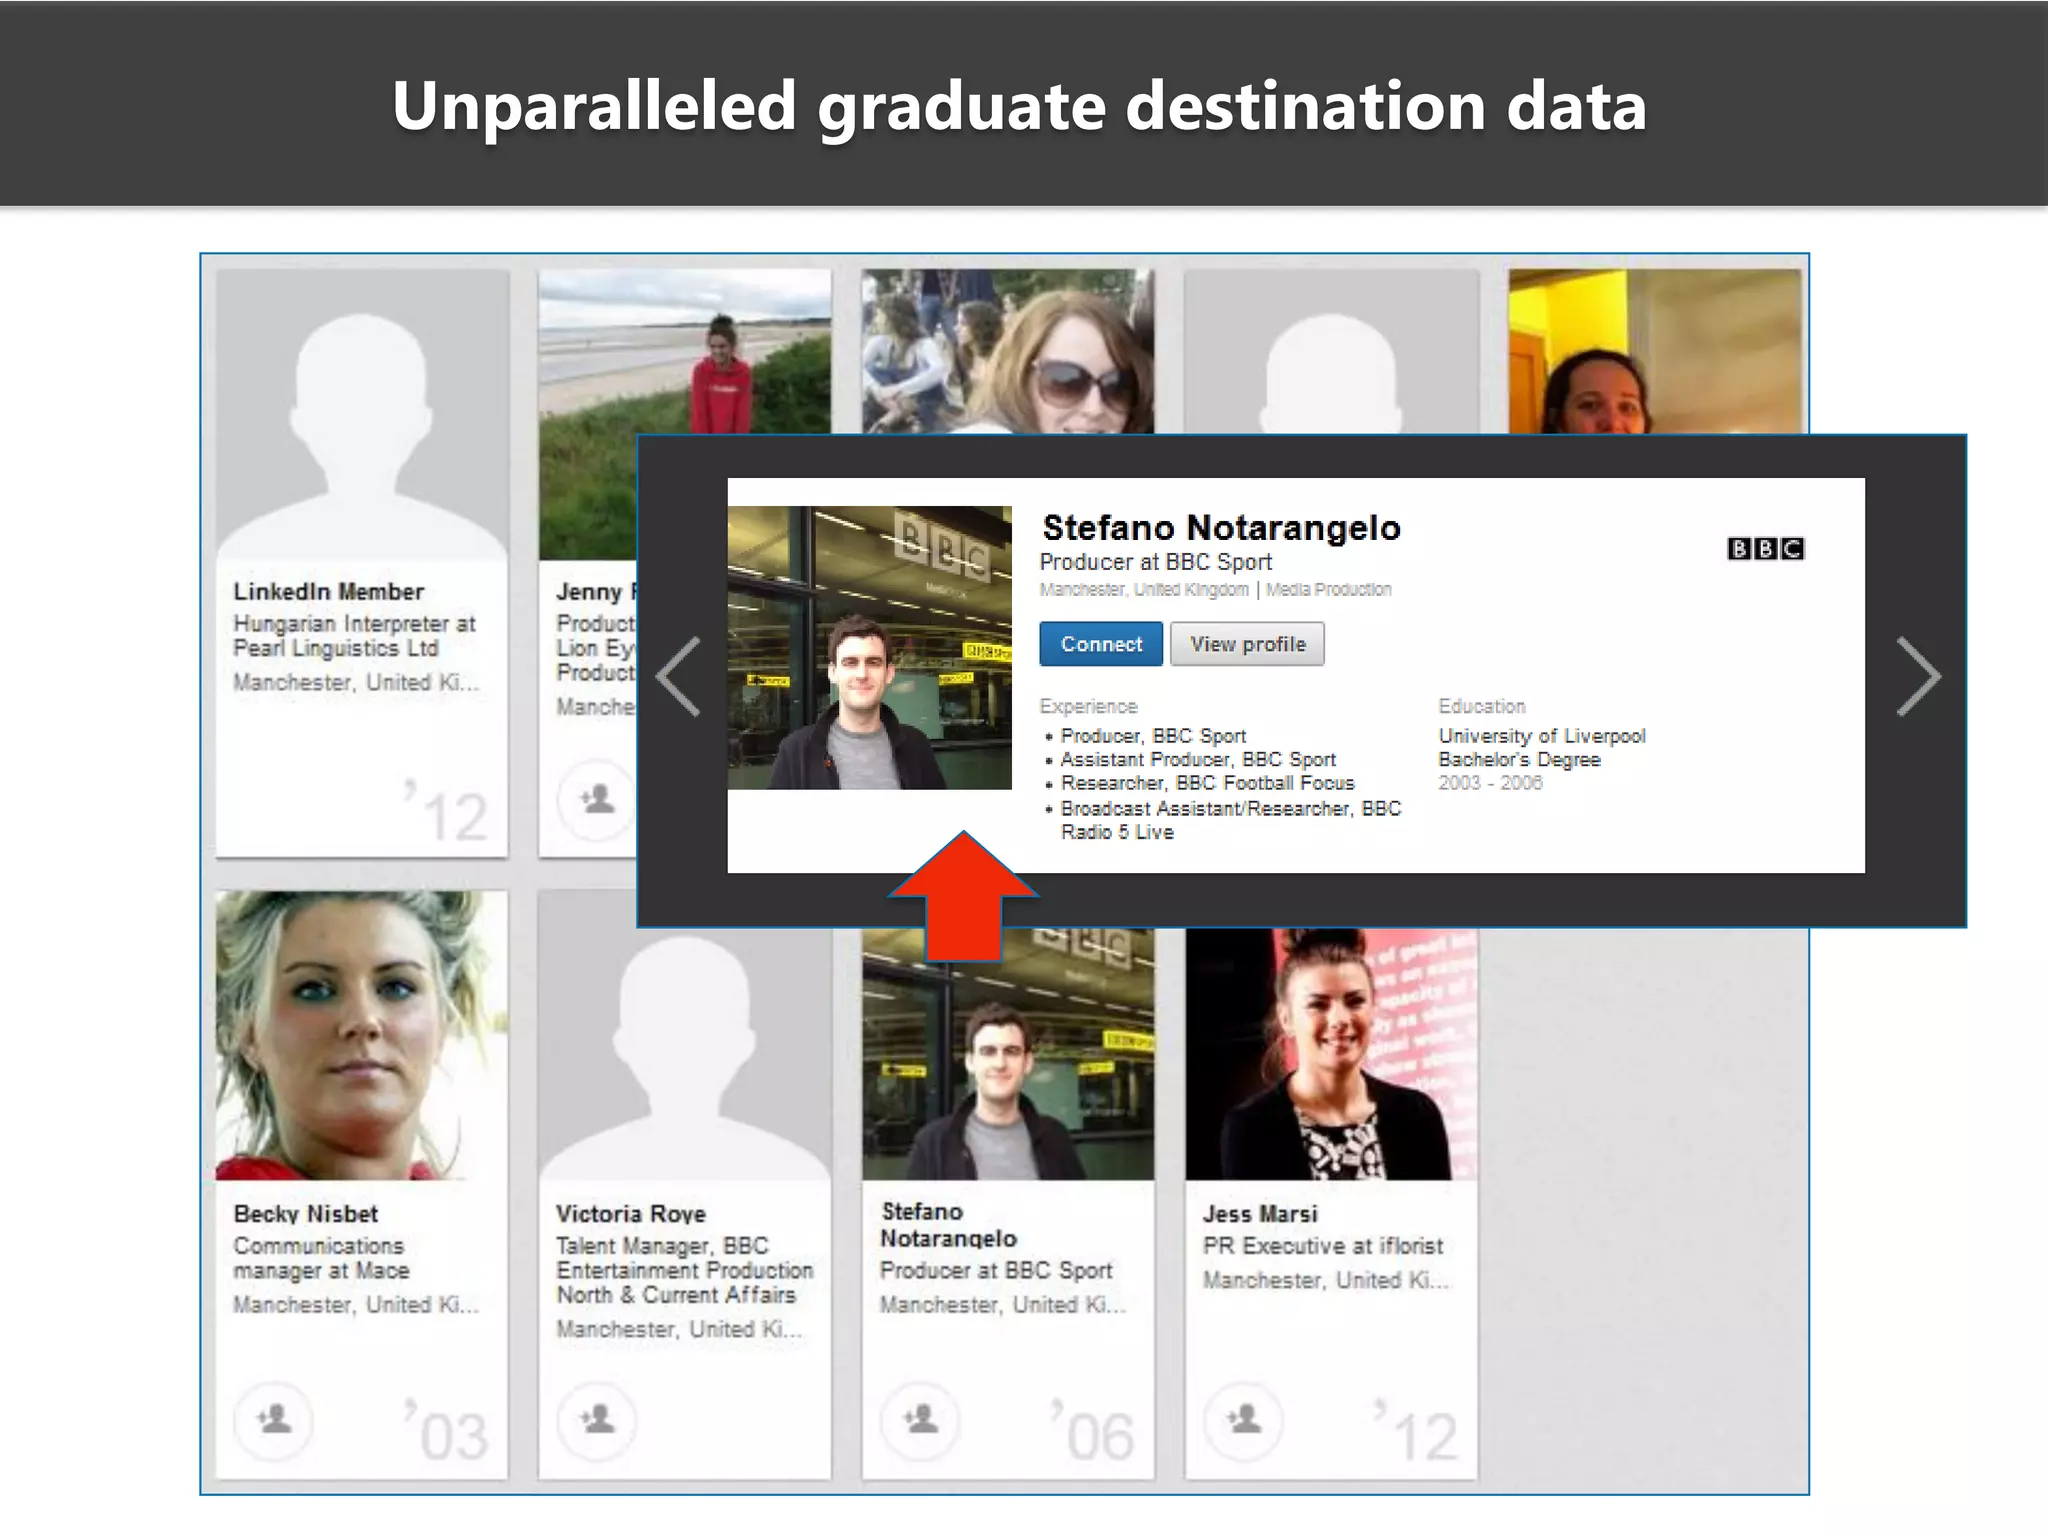Select 'Assistant Producer, BBC Sport' entry
The width and height of the screenshot is (2048, 1536).
pos(1198,760)
